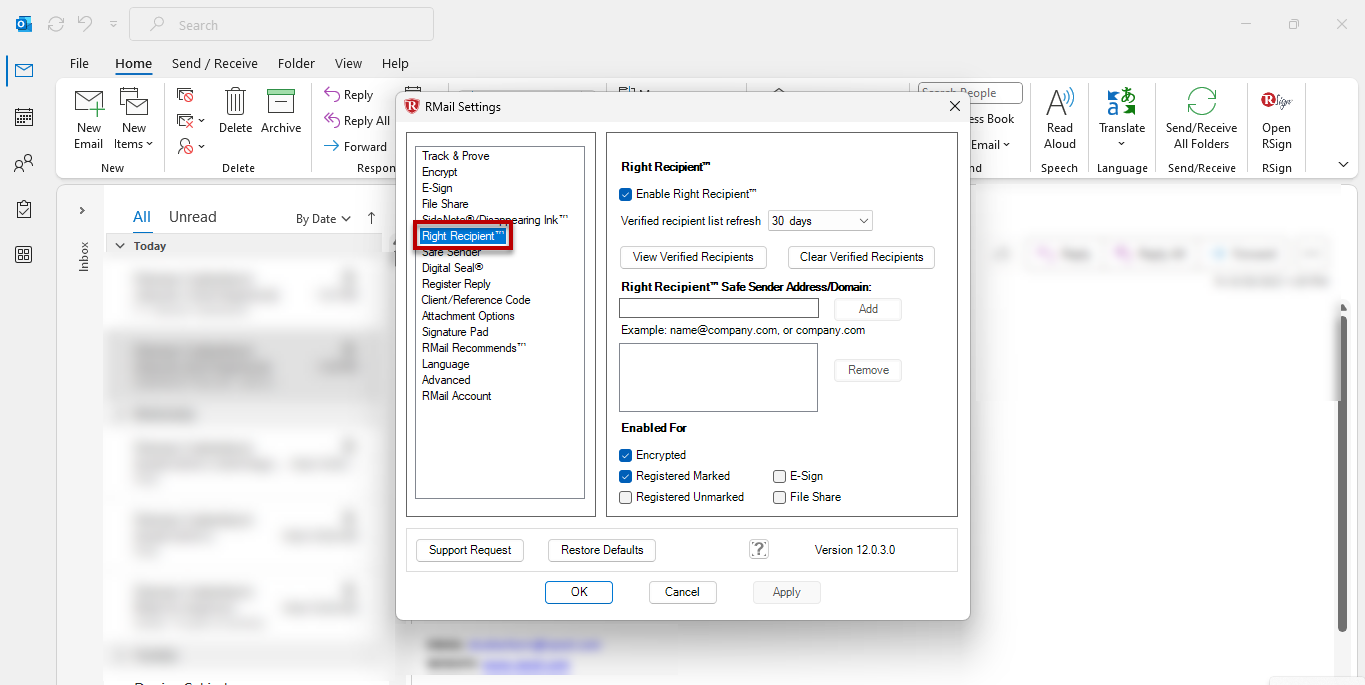Select Encrypt in settings list
Viewport: 1365px width, 685px height.
(x=439, y=172)
